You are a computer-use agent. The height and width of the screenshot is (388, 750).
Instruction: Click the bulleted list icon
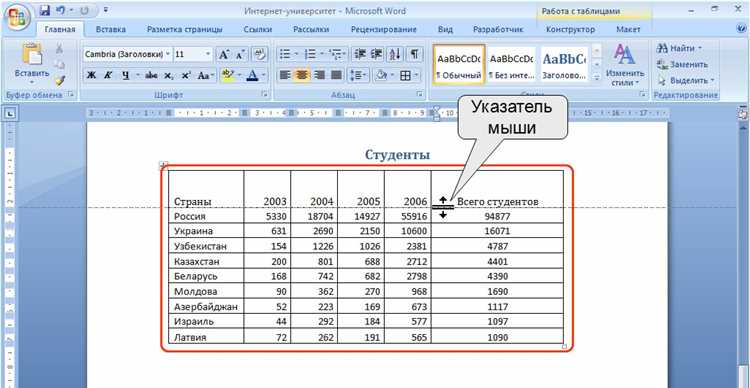pyautogui.click(x=286, y=55)
